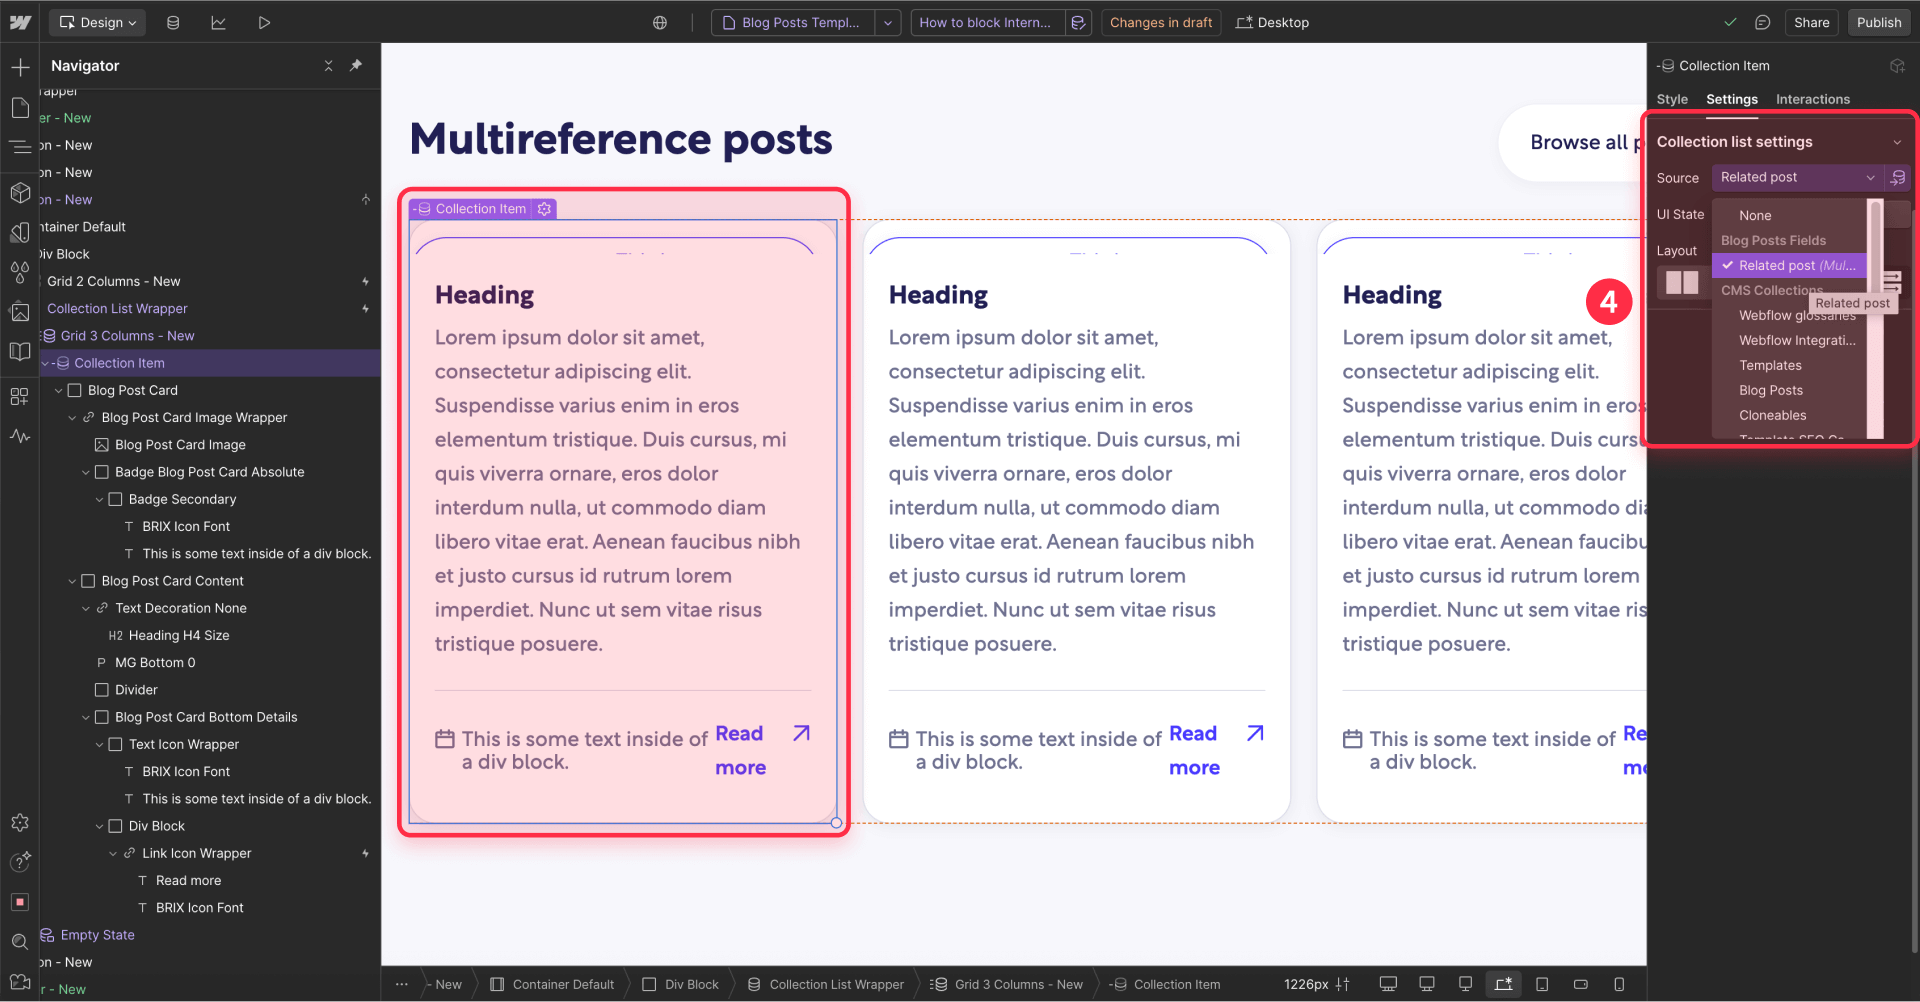Click the Webflow logo menu
This screenshot has height=1002, width=1920.
click(x=20, y=22)
